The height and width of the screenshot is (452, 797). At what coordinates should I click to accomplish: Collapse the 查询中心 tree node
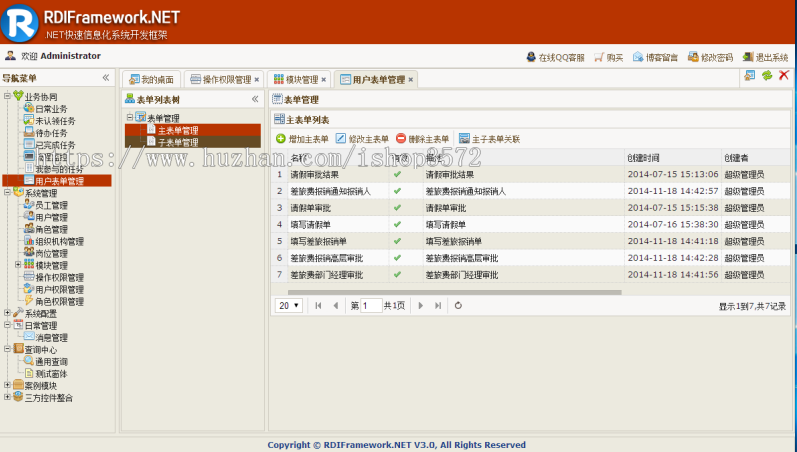click(7, 349)
